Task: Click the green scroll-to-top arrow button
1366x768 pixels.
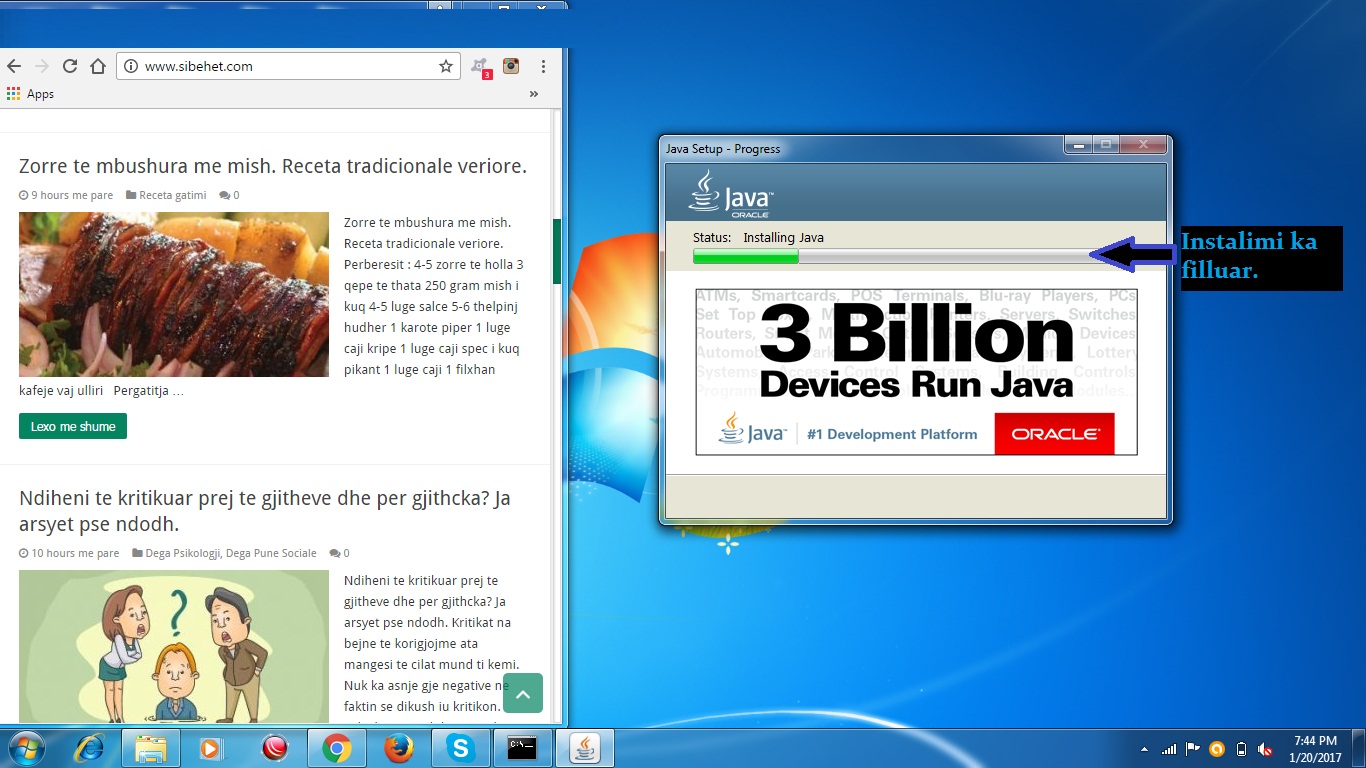Action: tap(523, 693)
